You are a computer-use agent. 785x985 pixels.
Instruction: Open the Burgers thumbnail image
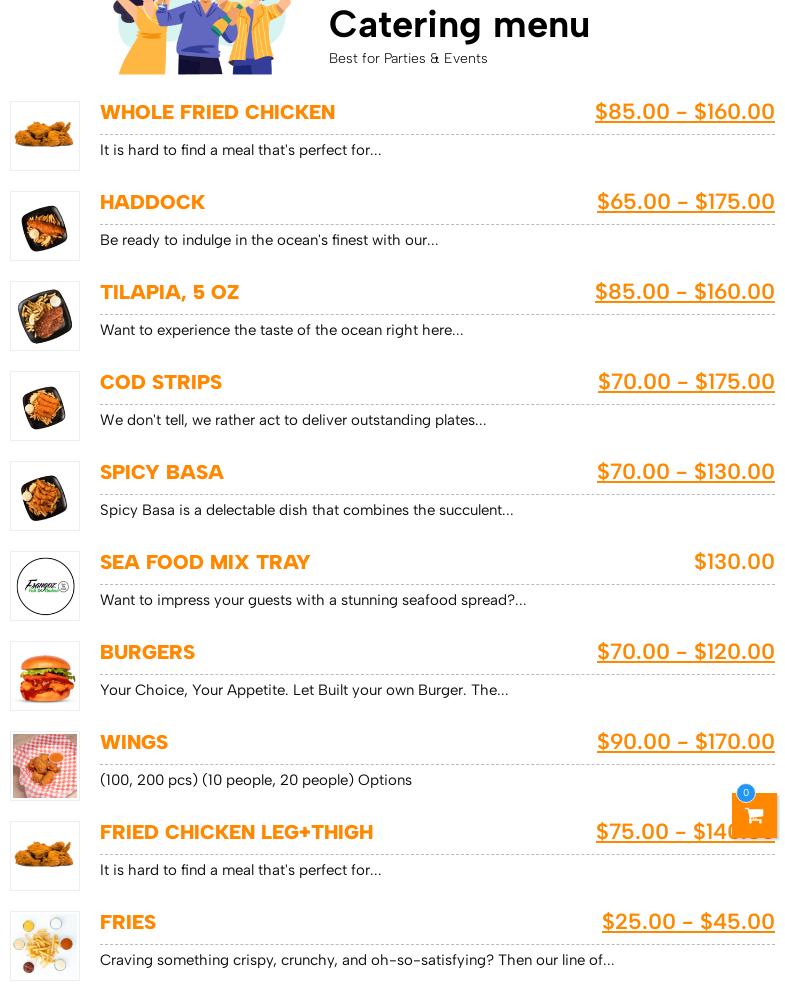(45, 676)
